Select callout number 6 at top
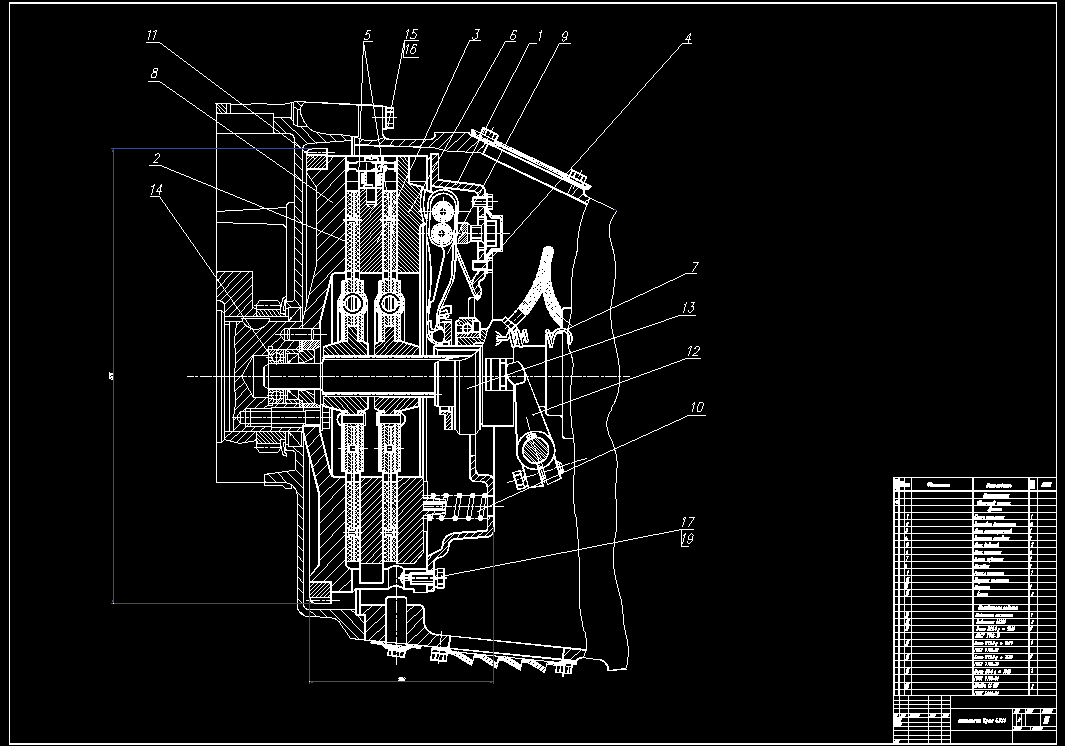The image size is (1065, 746). (513, 35)
